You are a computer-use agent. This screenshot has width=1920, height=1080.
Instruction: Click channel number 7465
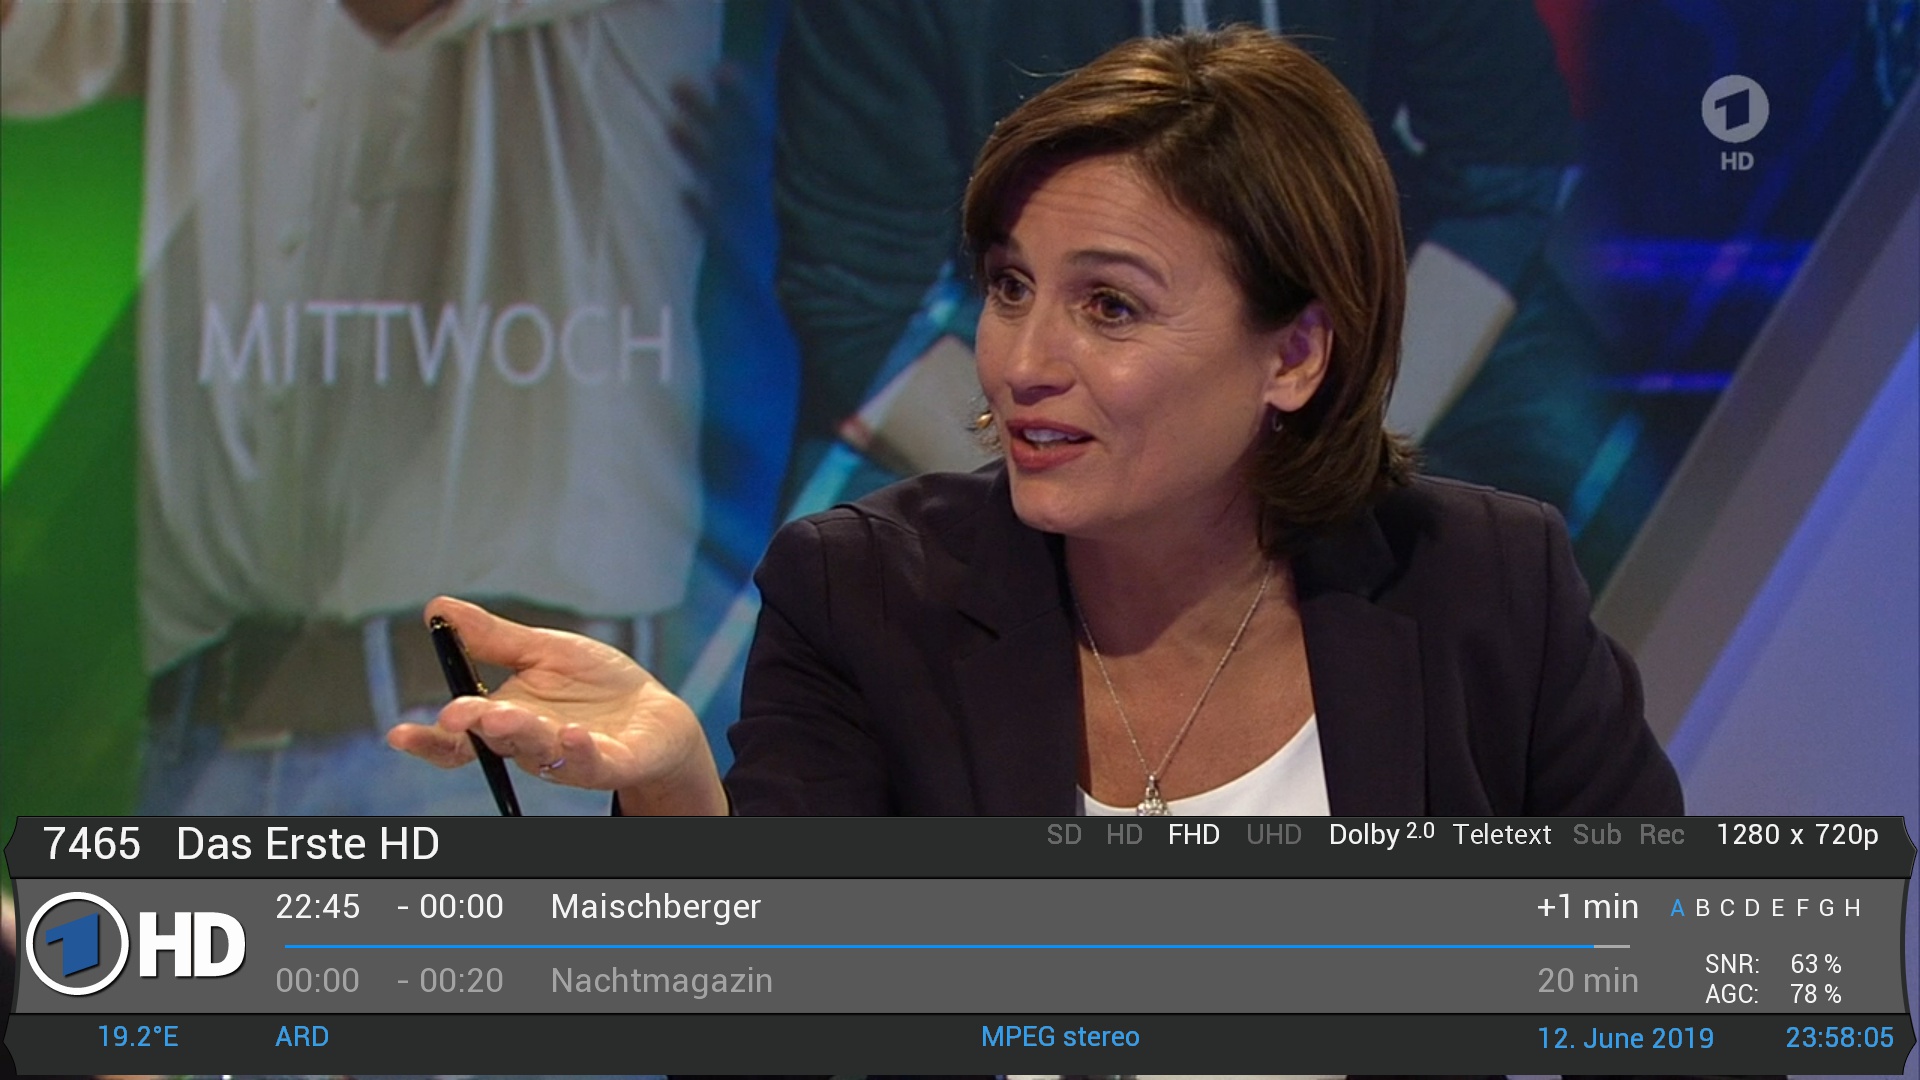(92, 844)
